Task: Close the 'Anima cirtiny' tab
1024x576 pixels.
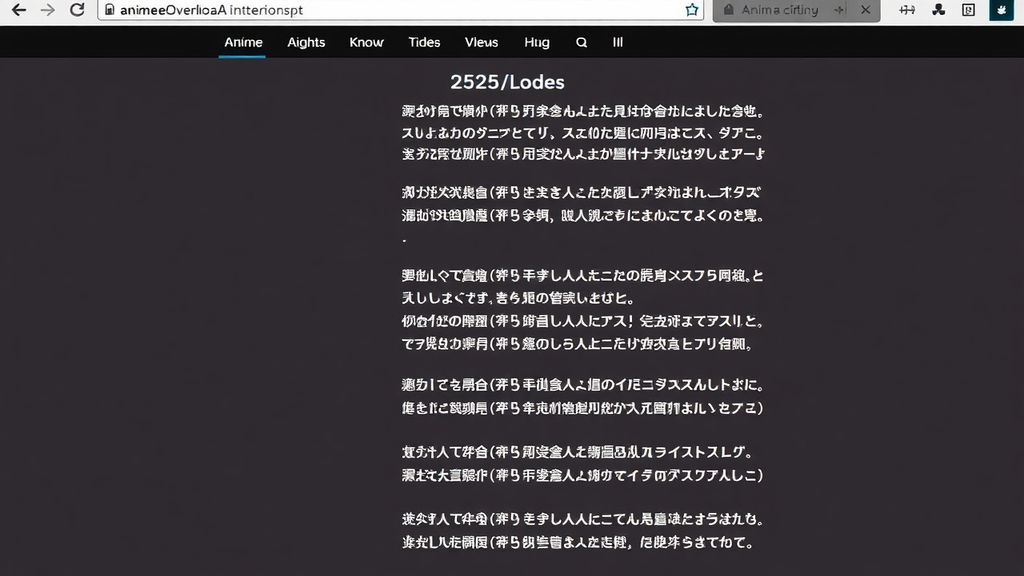Action: 865,10
